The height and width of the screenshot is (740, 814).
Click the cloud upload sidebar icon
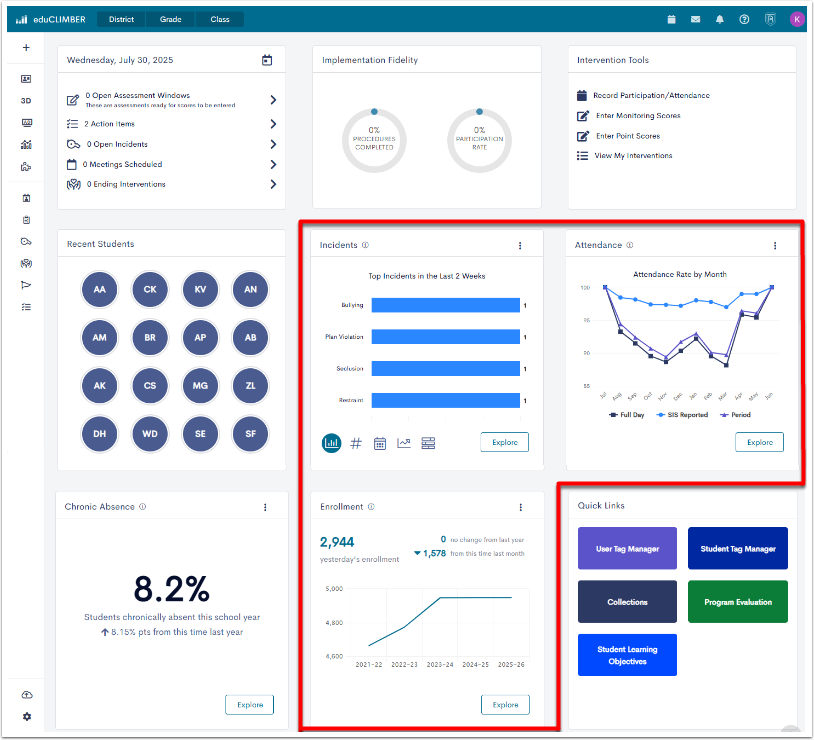coord(26,695)
